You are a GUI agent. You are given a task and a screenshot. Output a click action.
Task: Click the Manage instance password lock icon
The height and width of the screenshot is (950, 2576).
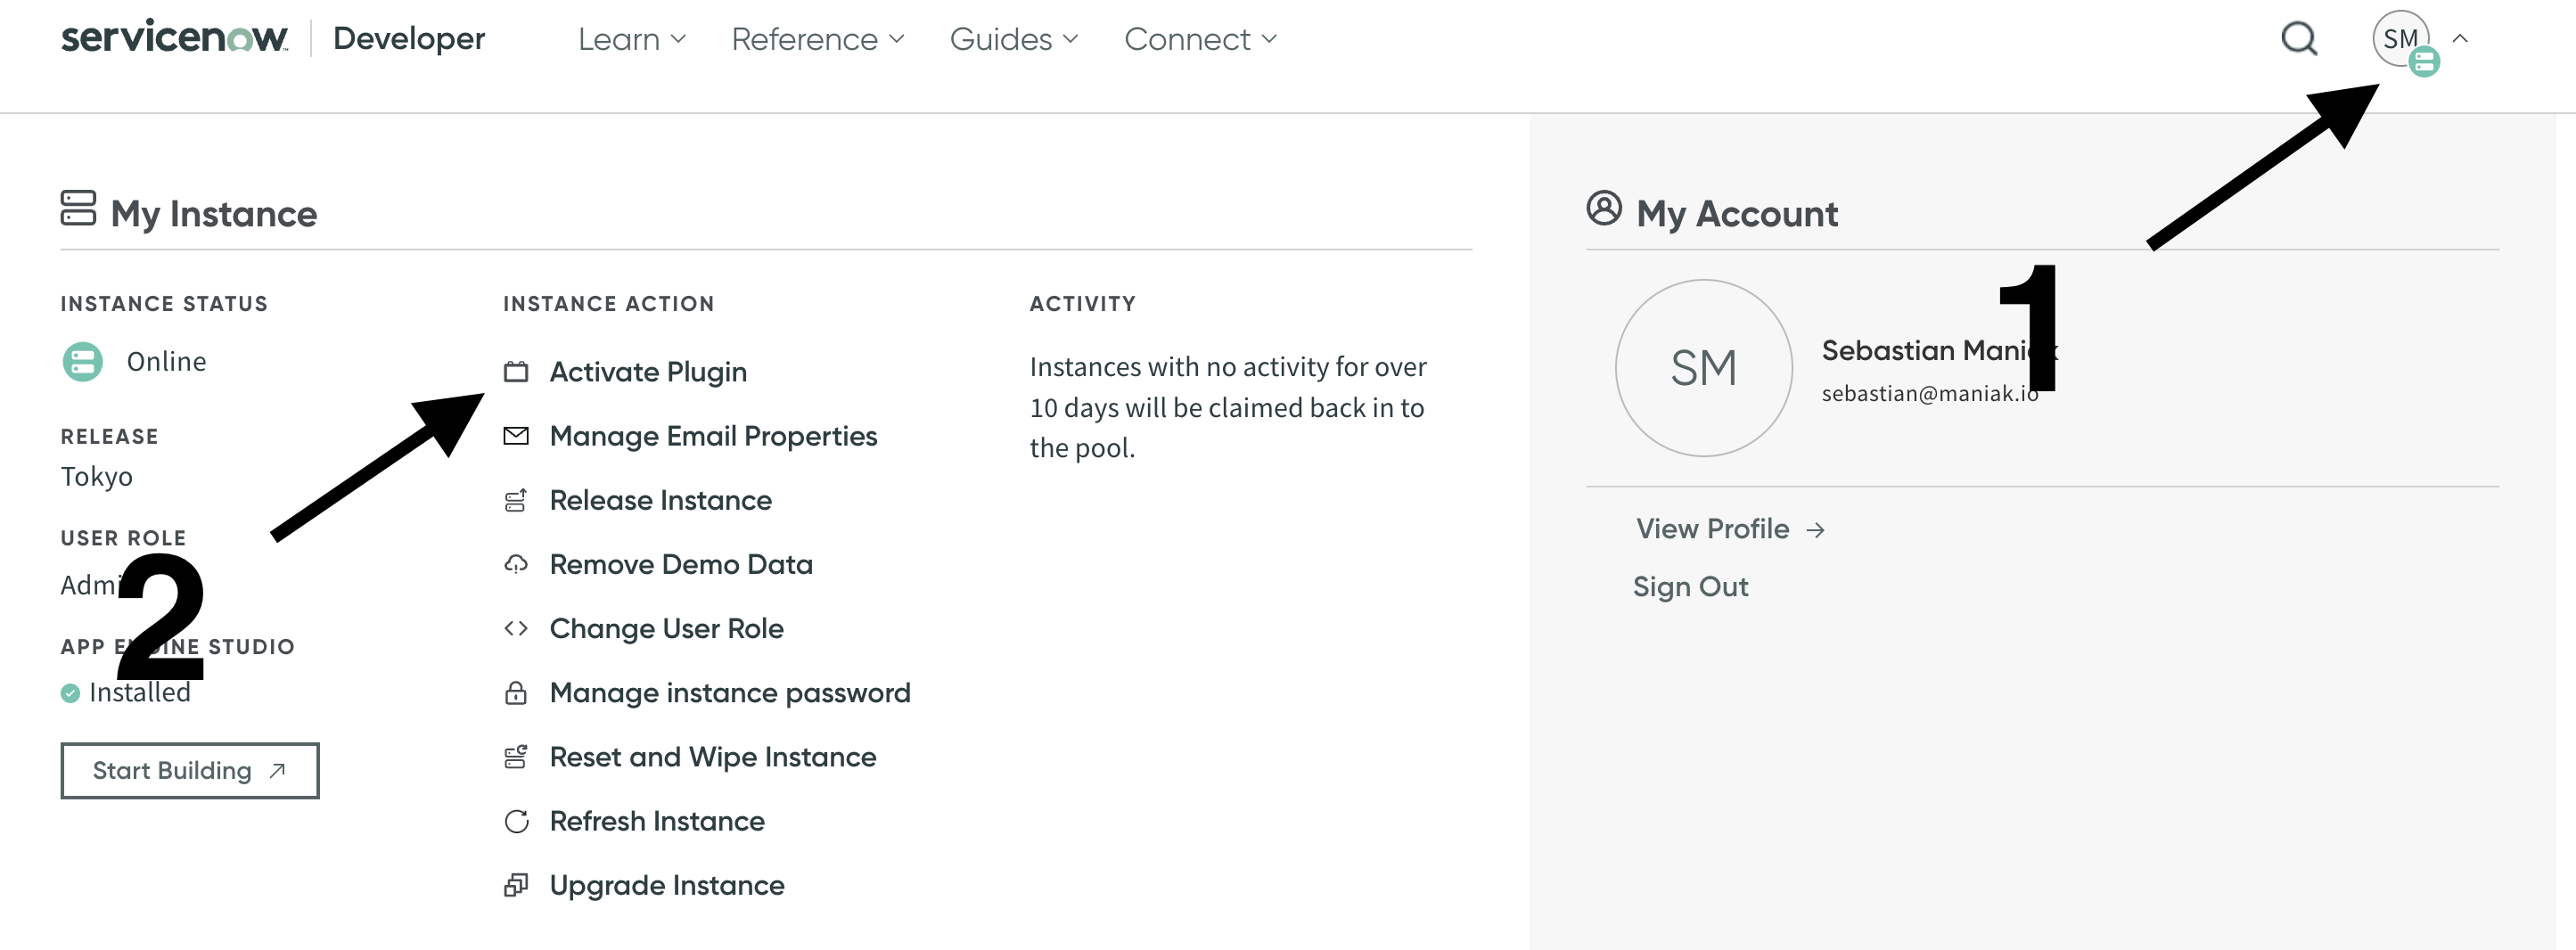point(516,693)
